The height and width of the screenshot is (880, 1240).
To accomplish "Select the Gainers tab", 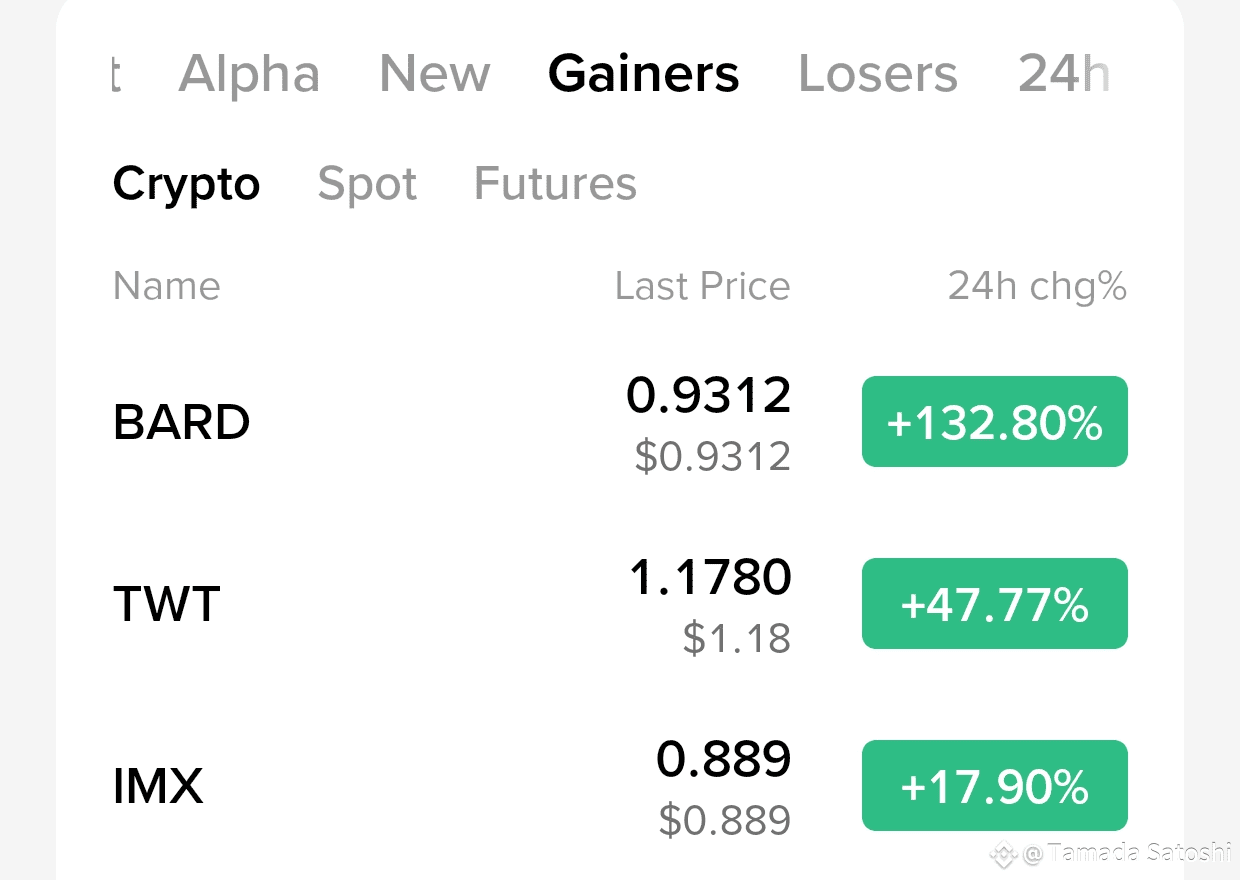I will point(644,74).
